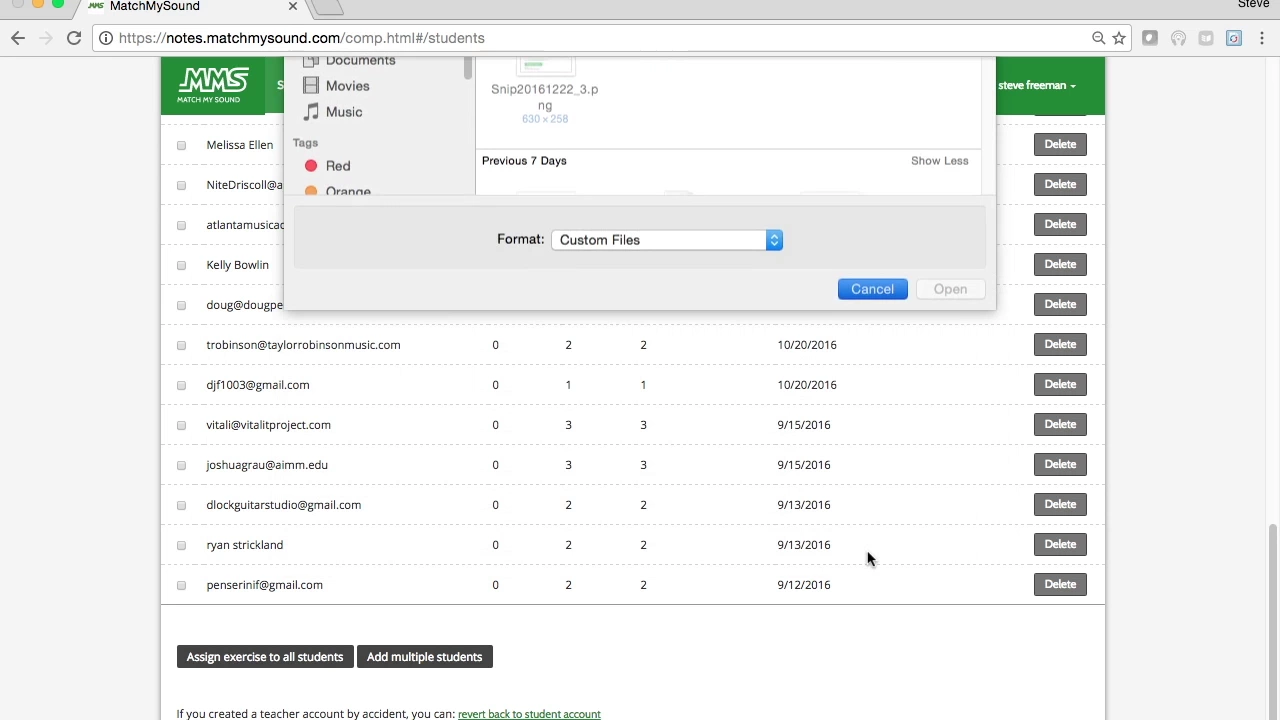Check the box for djf1003@gmail.com
This screenshot has height=720, width=1280.
click(x=181, y=385)
